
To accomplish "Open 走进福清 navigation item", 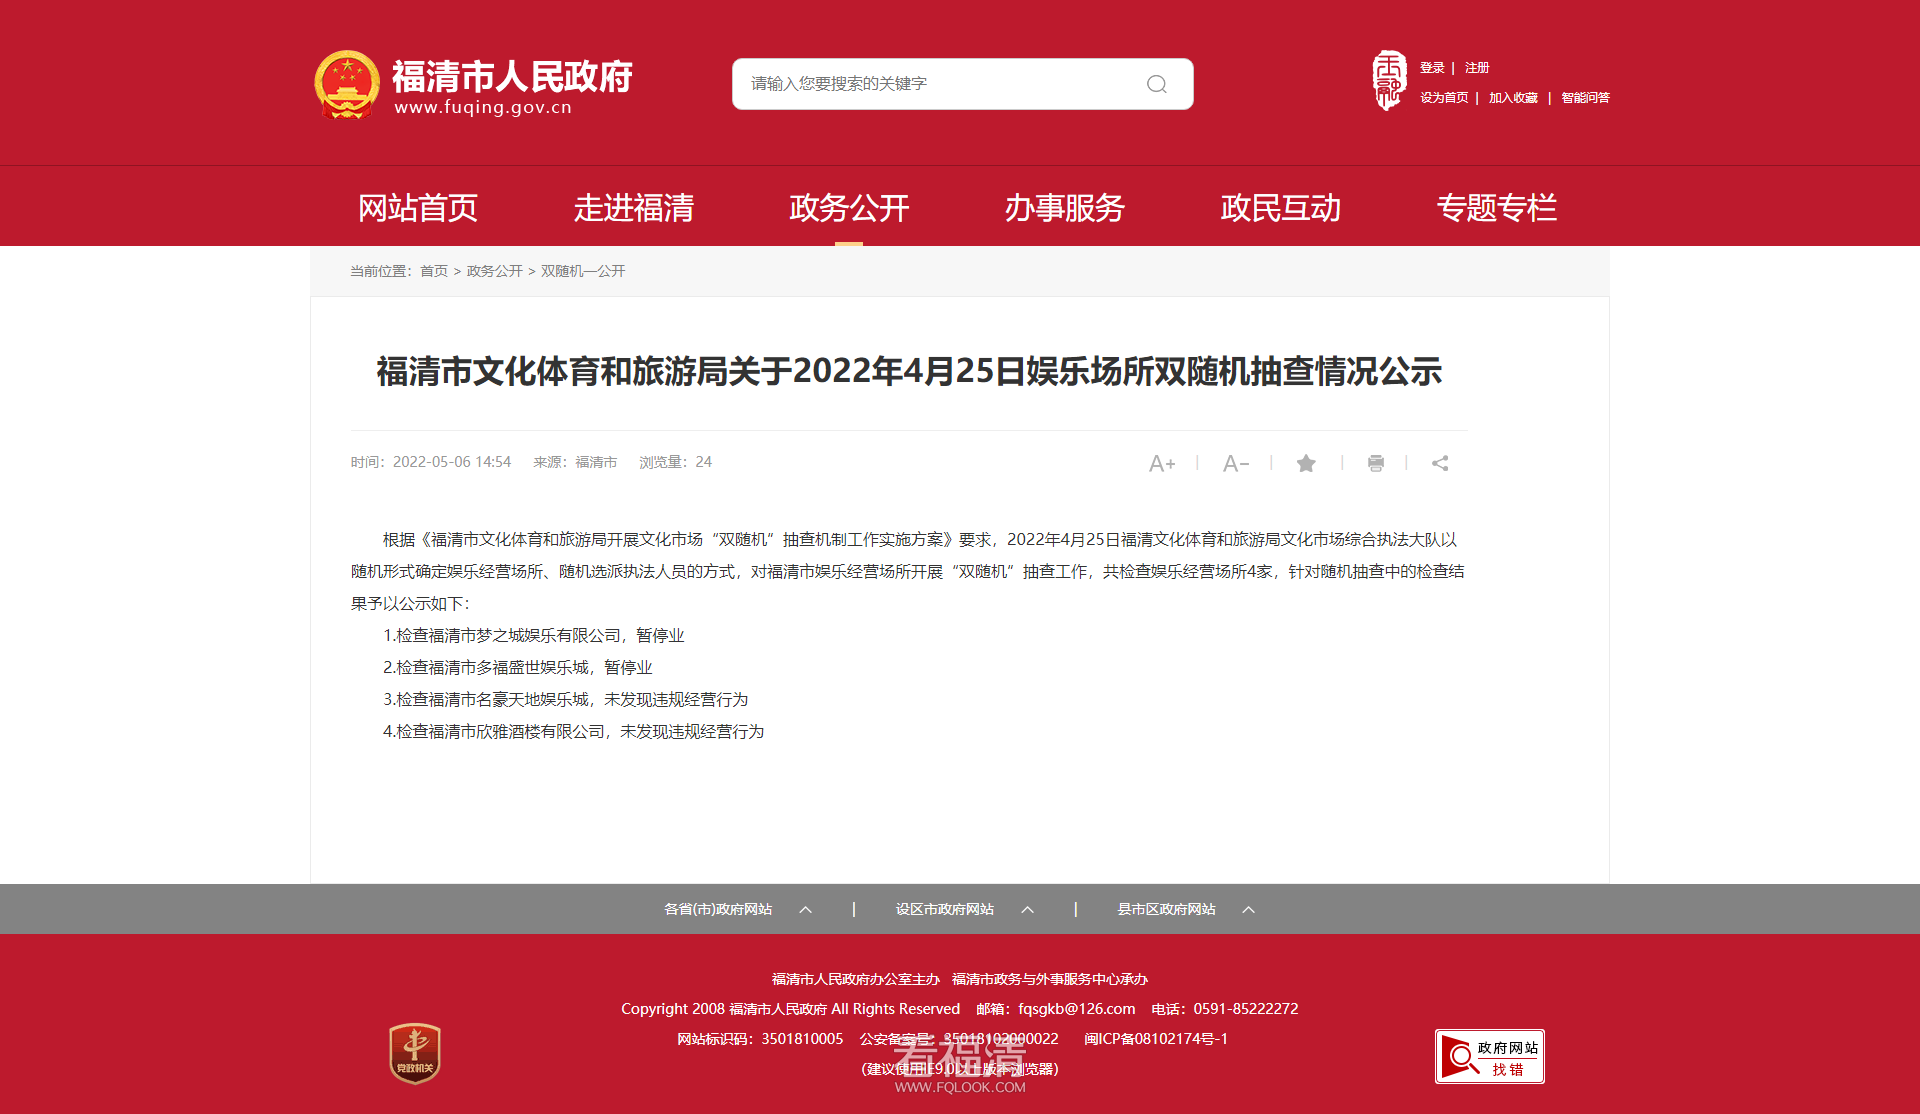I will (x=633, y=207).
